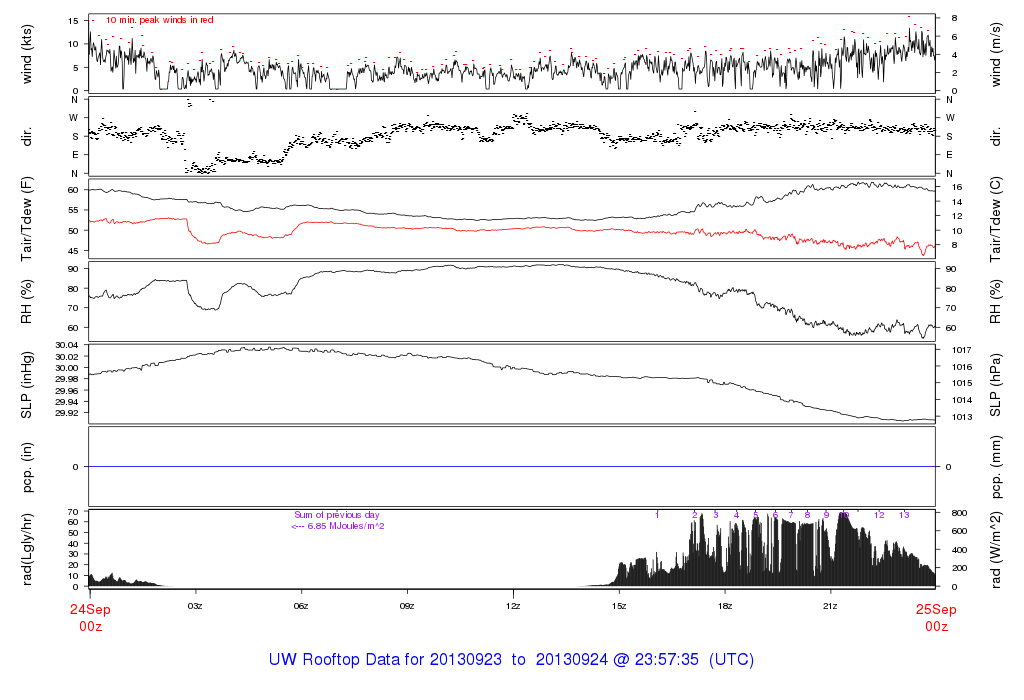Viewport: 1024px width, 700px height.
Task: Select the 12z time axis marker
Action: [513, 606]
